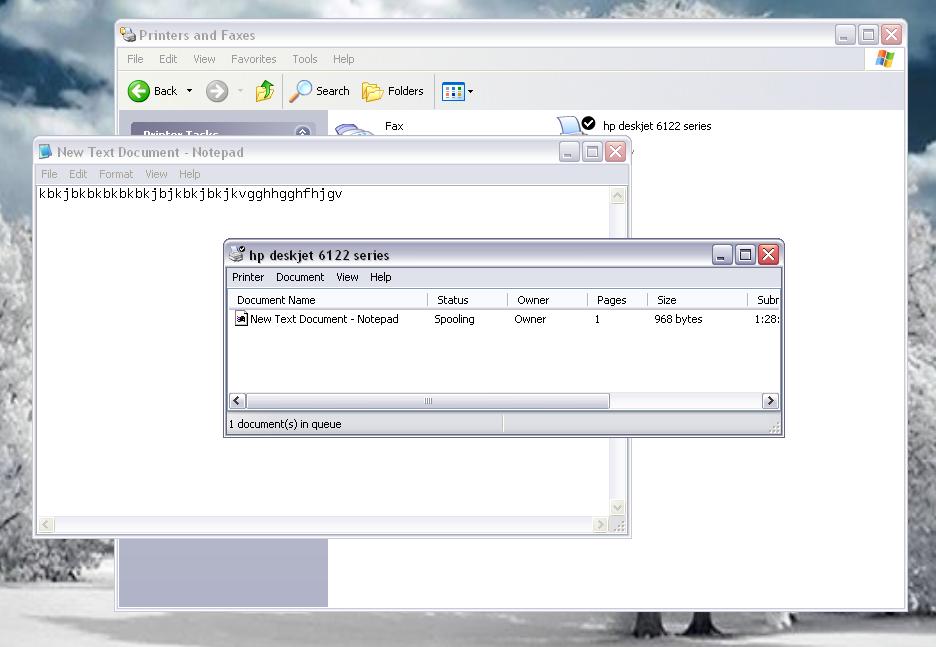Viewport: 936px width, 647px height.
Task: Sort by the Owner column header
Action: [x=547, y=300]
